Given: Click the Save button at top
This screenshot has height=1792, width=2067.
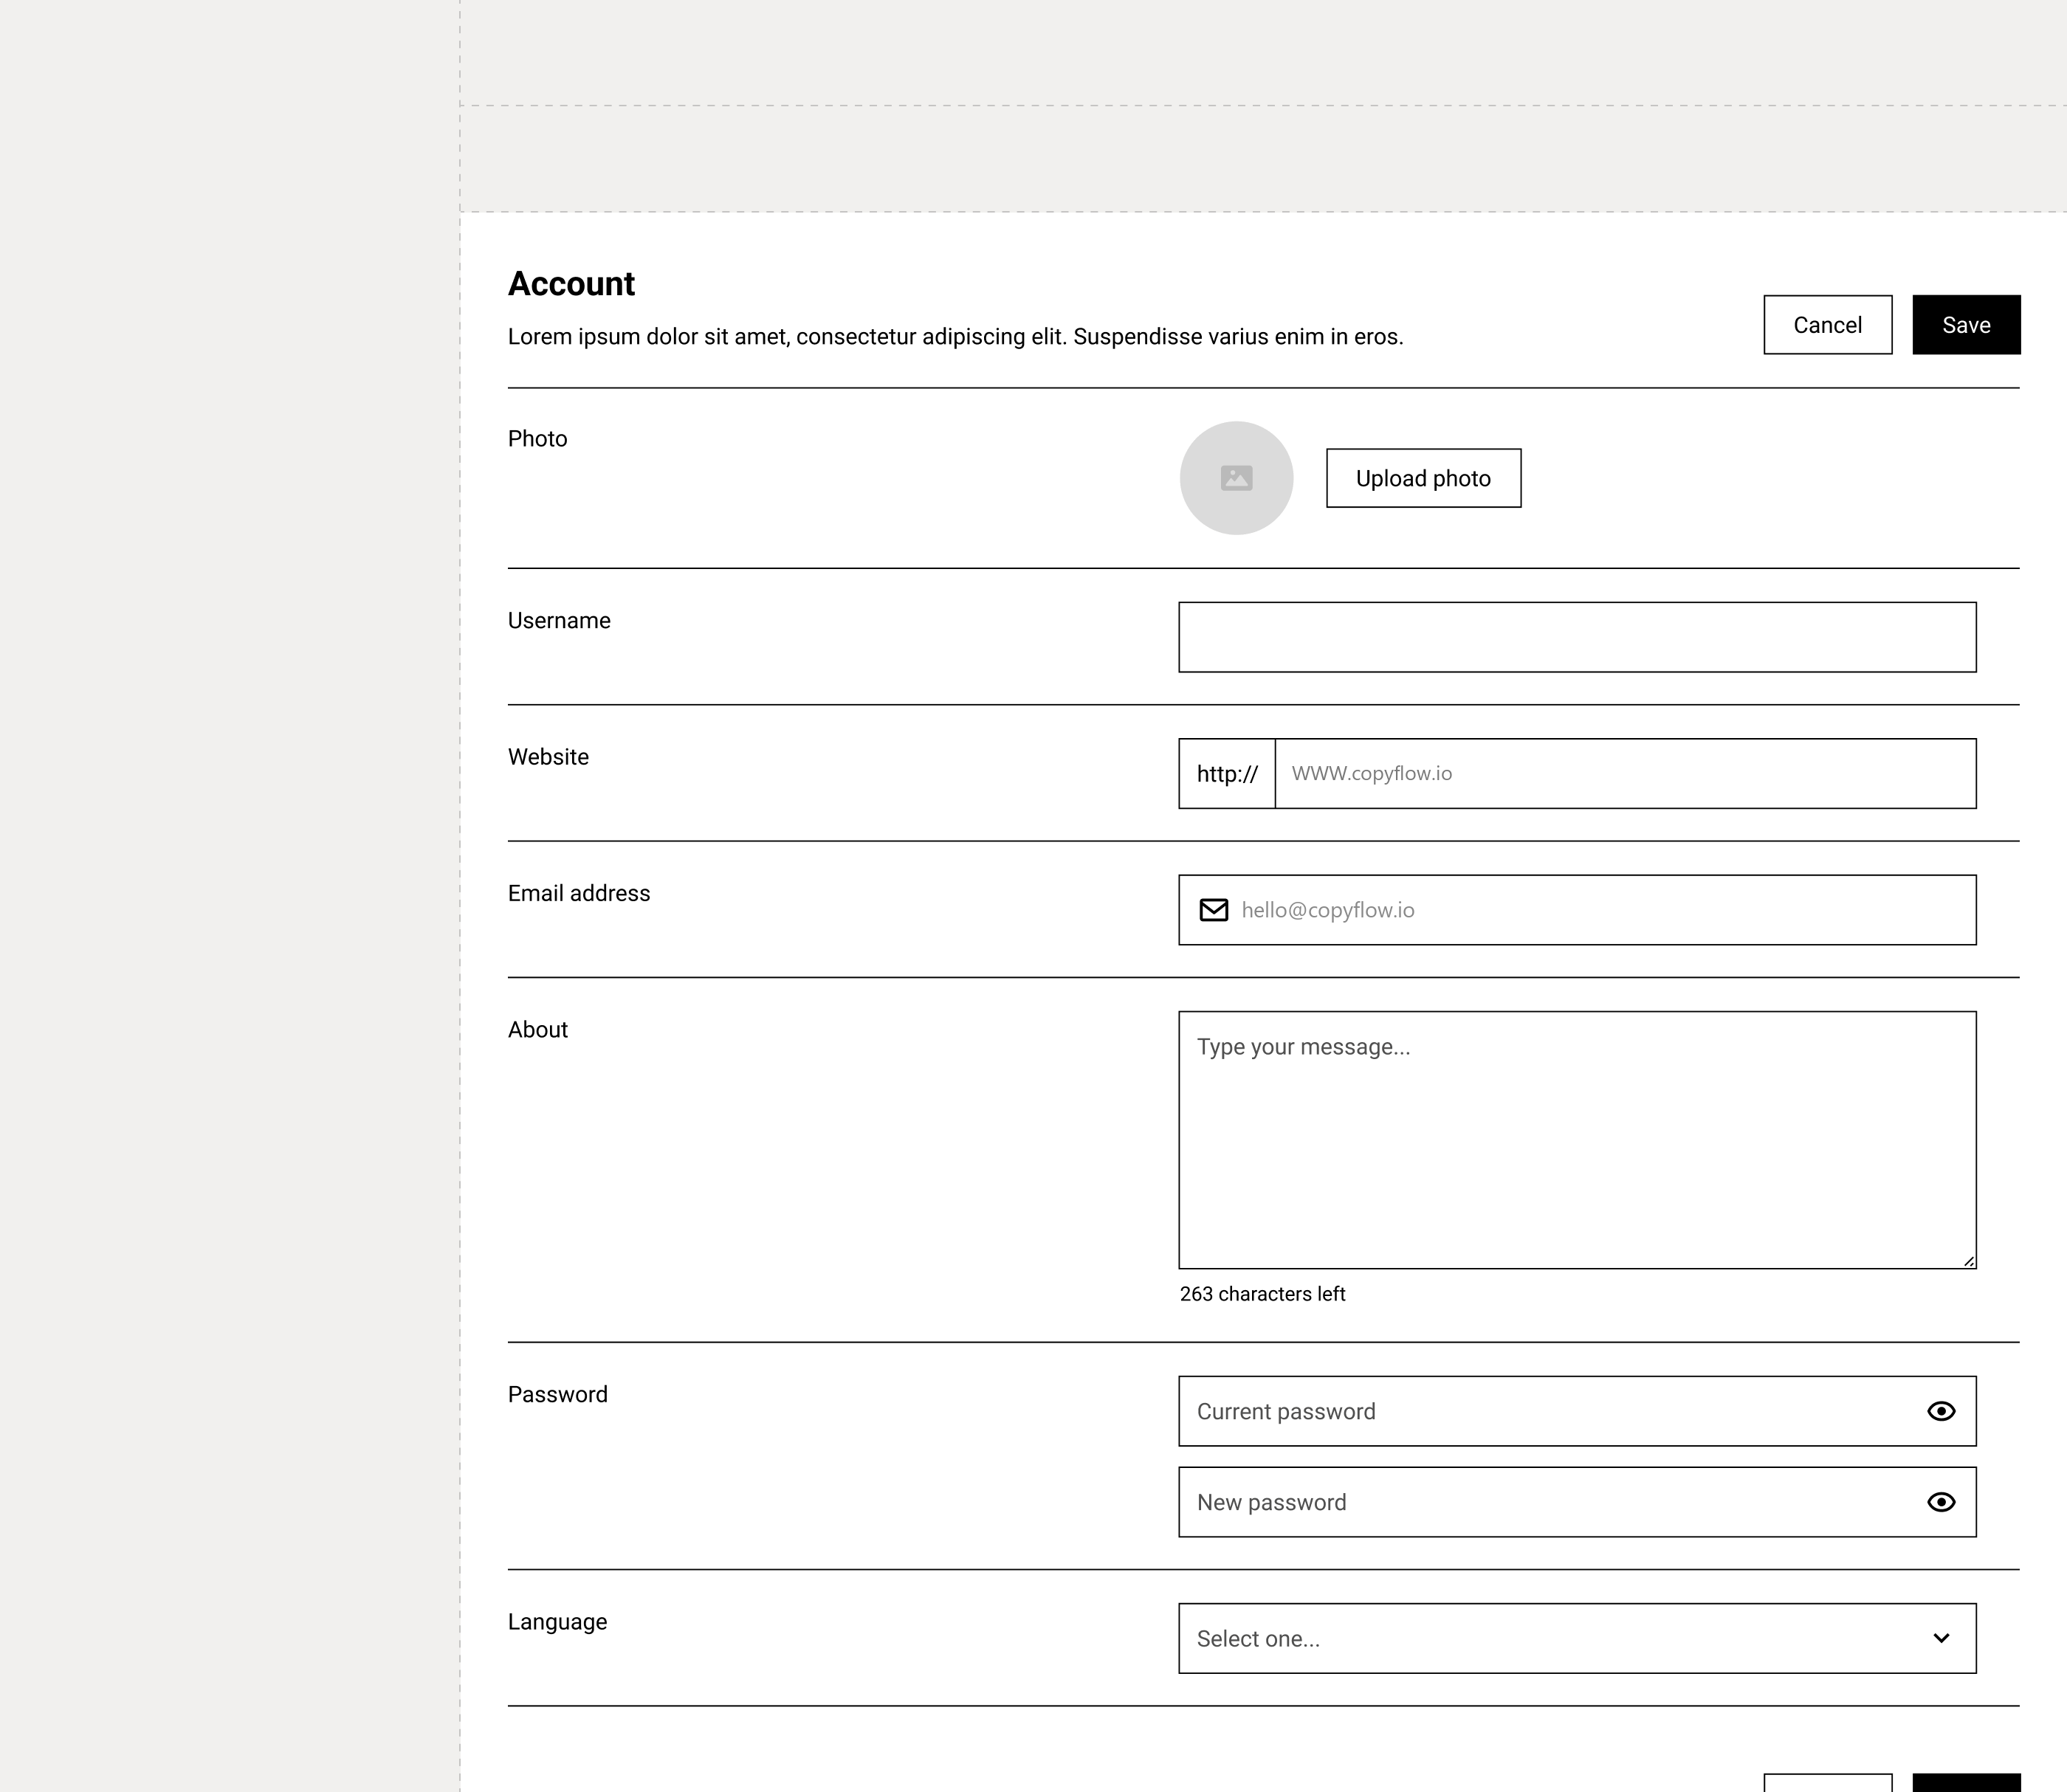Looking at the screenshot, I should pos(1966,325).
